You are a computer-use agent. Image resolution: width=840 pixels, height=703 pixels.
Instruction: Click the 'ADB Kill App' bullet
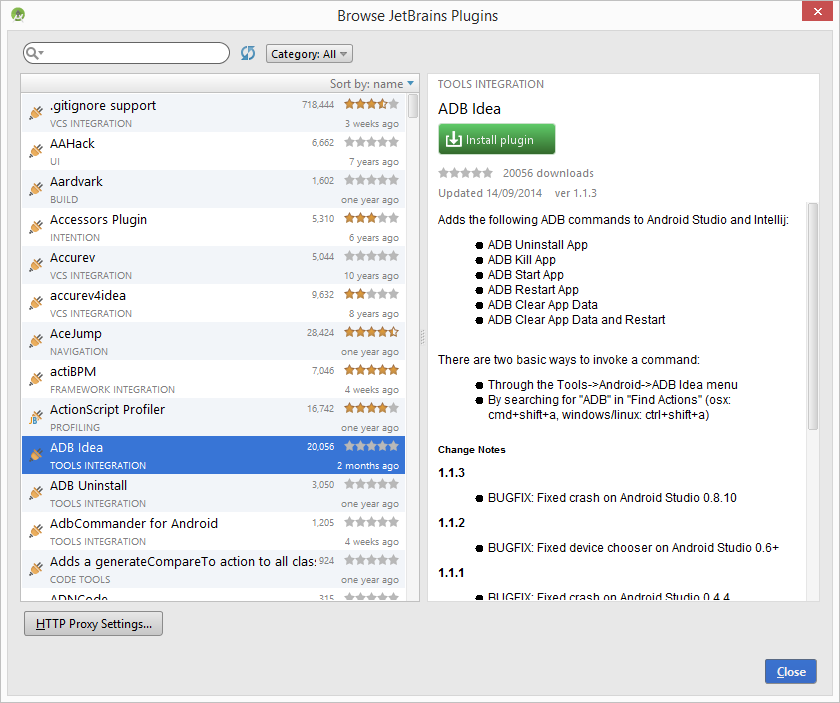(x=521, y=260)
